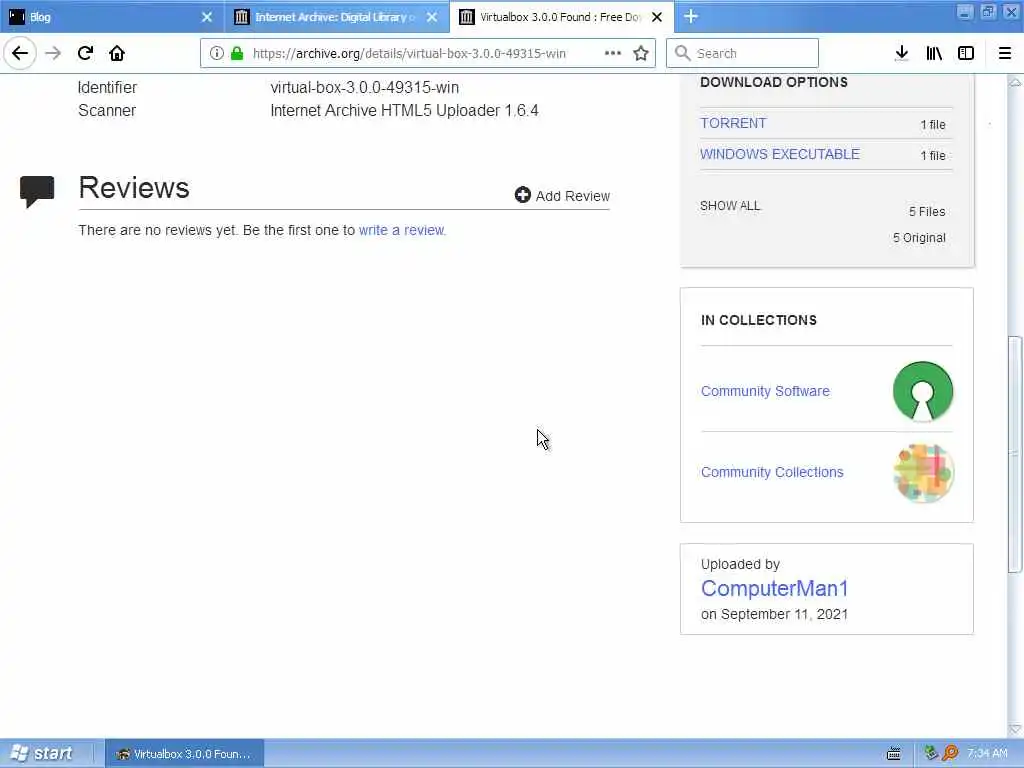
Task: Show site information icon in address bar
Action: coord(216,53)
